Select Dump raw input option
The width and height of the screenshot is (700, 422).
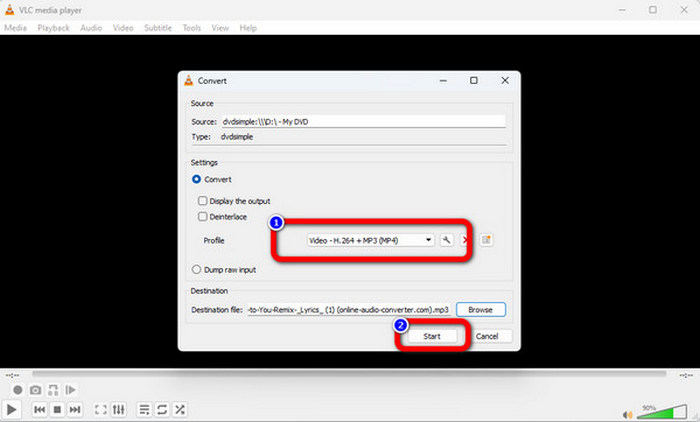tap(196, 269)
